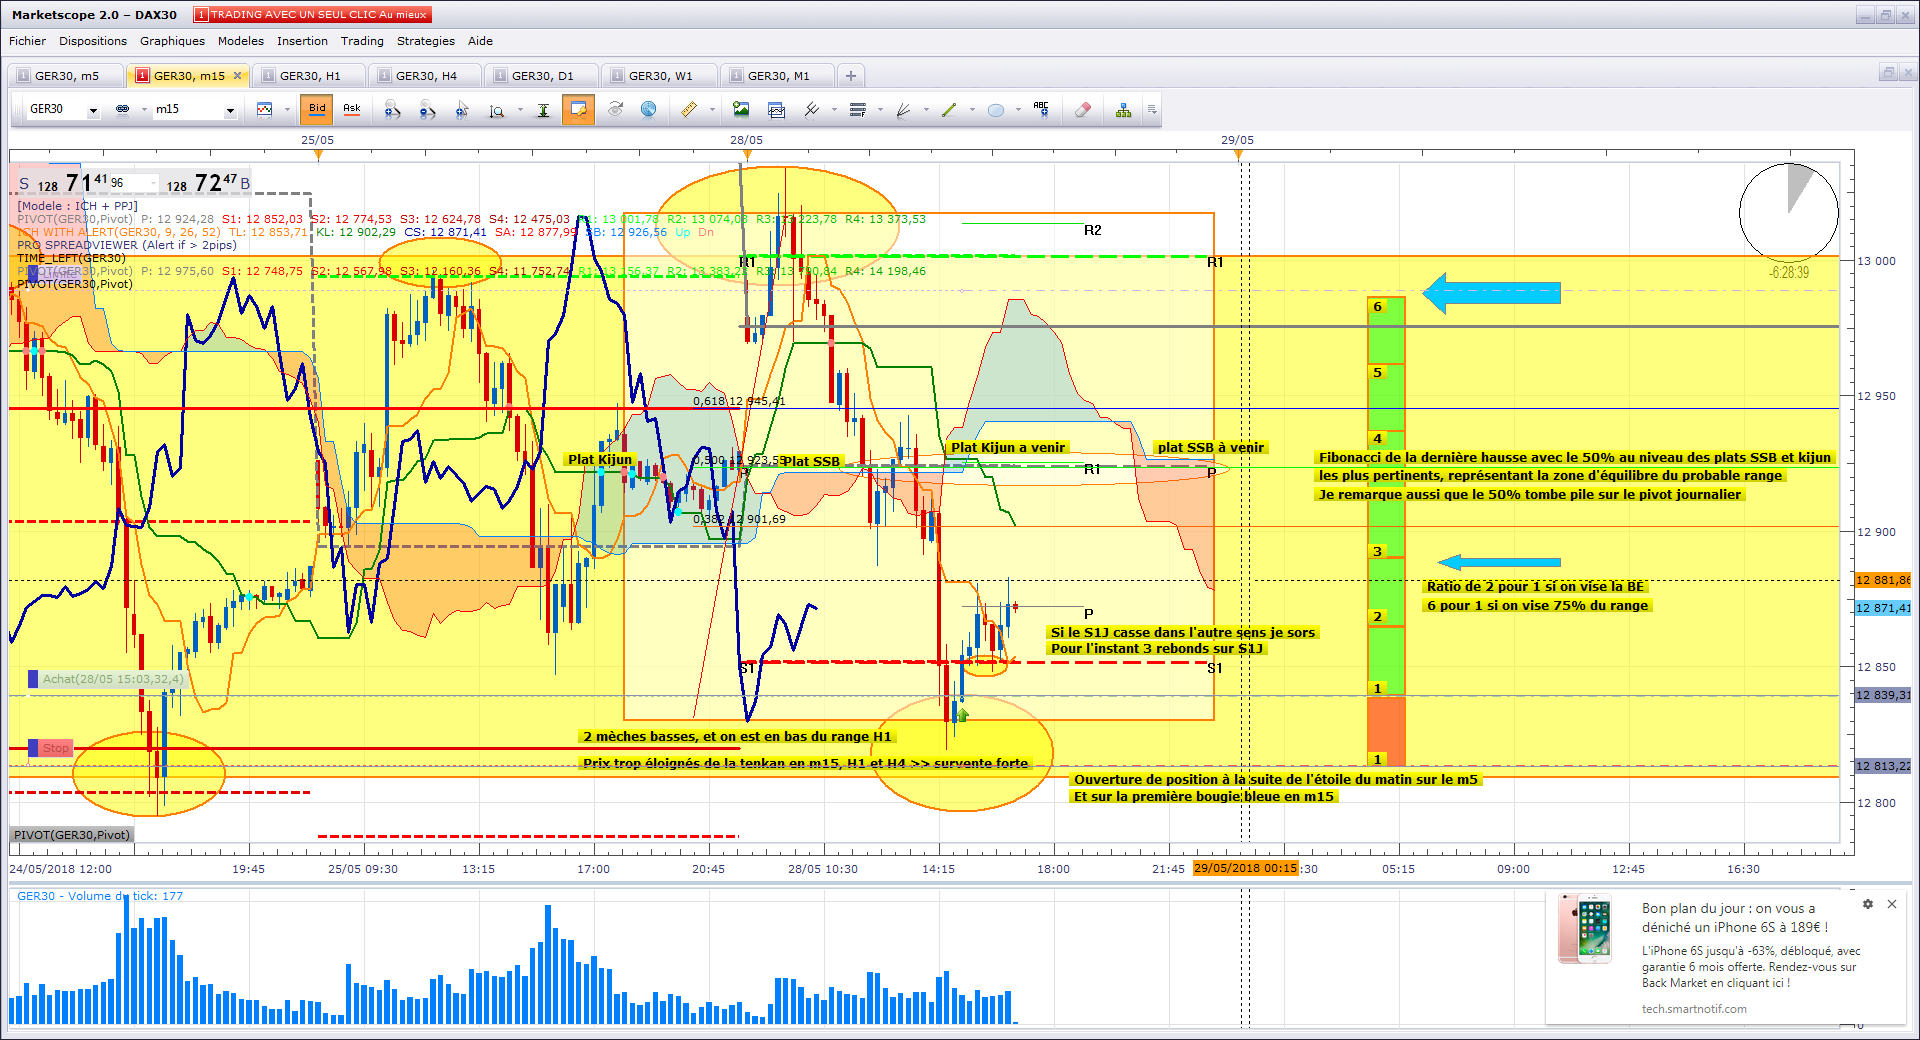Open the Insertion menu

click(302, 41)
